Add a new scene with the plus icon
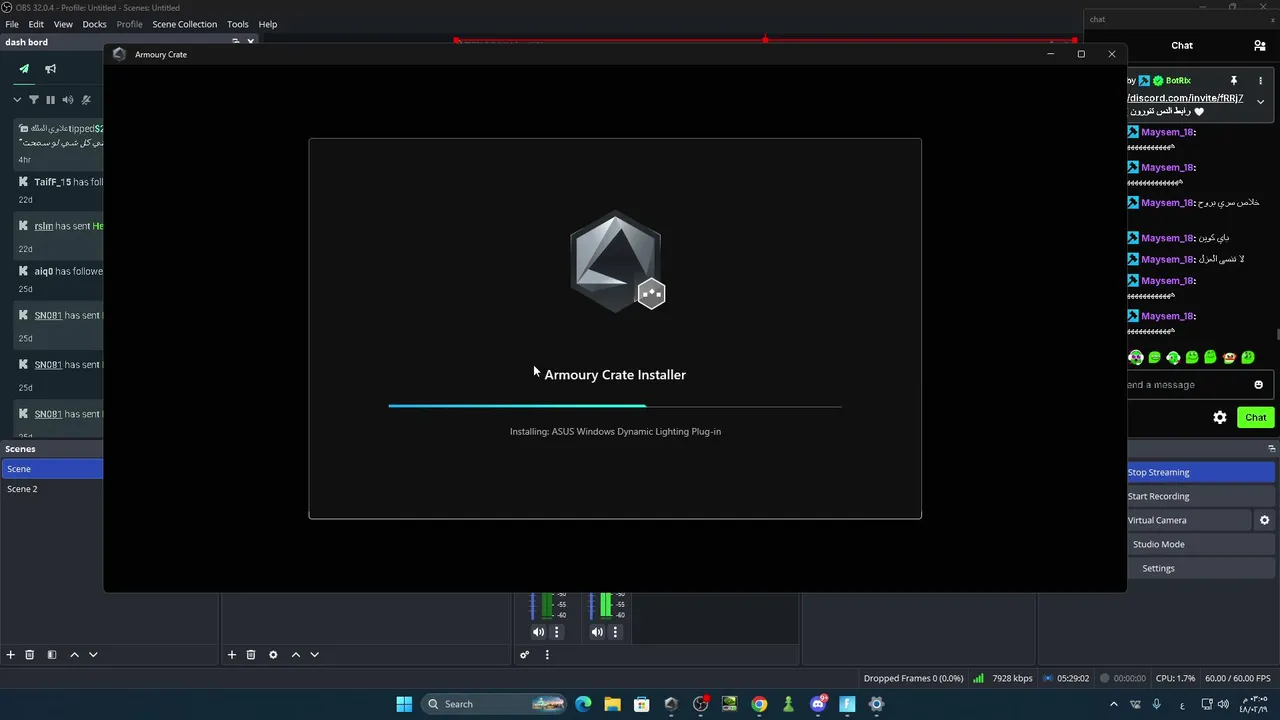Image resolution: width=1280 pixels, height=720 pixels. coord(11,655)
